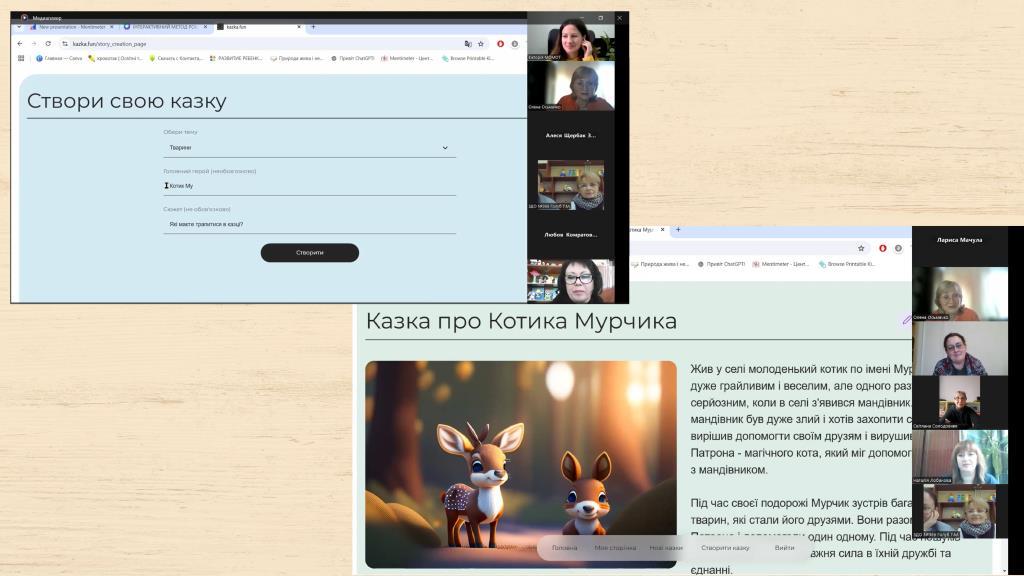Image resolution: width=1024 pixels, height=576 pixels.
Task: Open the profile avatar in the top browser toolbar
Action: [515, 44]
